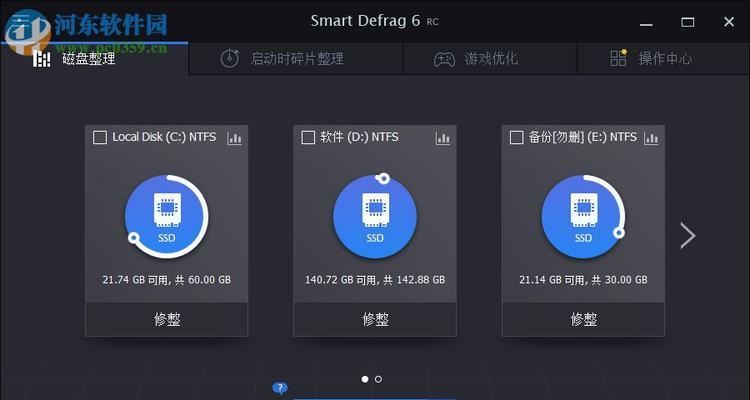Viewport: 750px width, 400px height.
Task: Click the usage ring handle on drive D:
Action: (384, 178)
